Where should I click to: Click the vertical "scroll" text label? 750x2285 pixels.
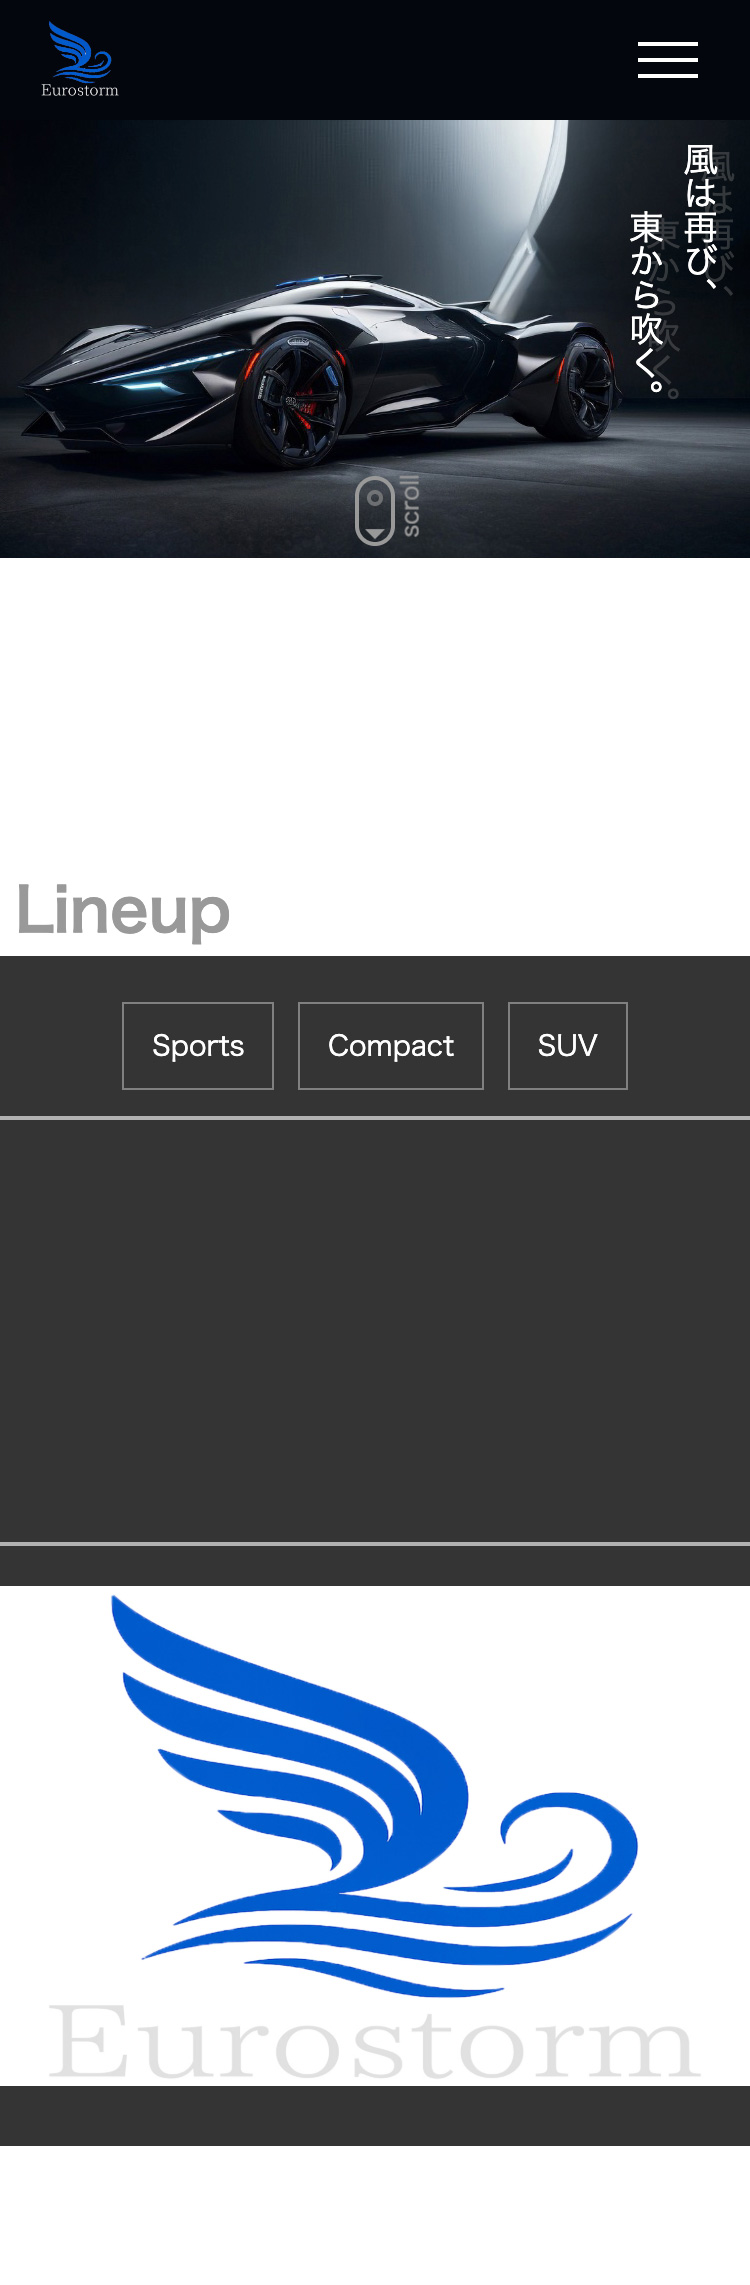pos(410,507)
